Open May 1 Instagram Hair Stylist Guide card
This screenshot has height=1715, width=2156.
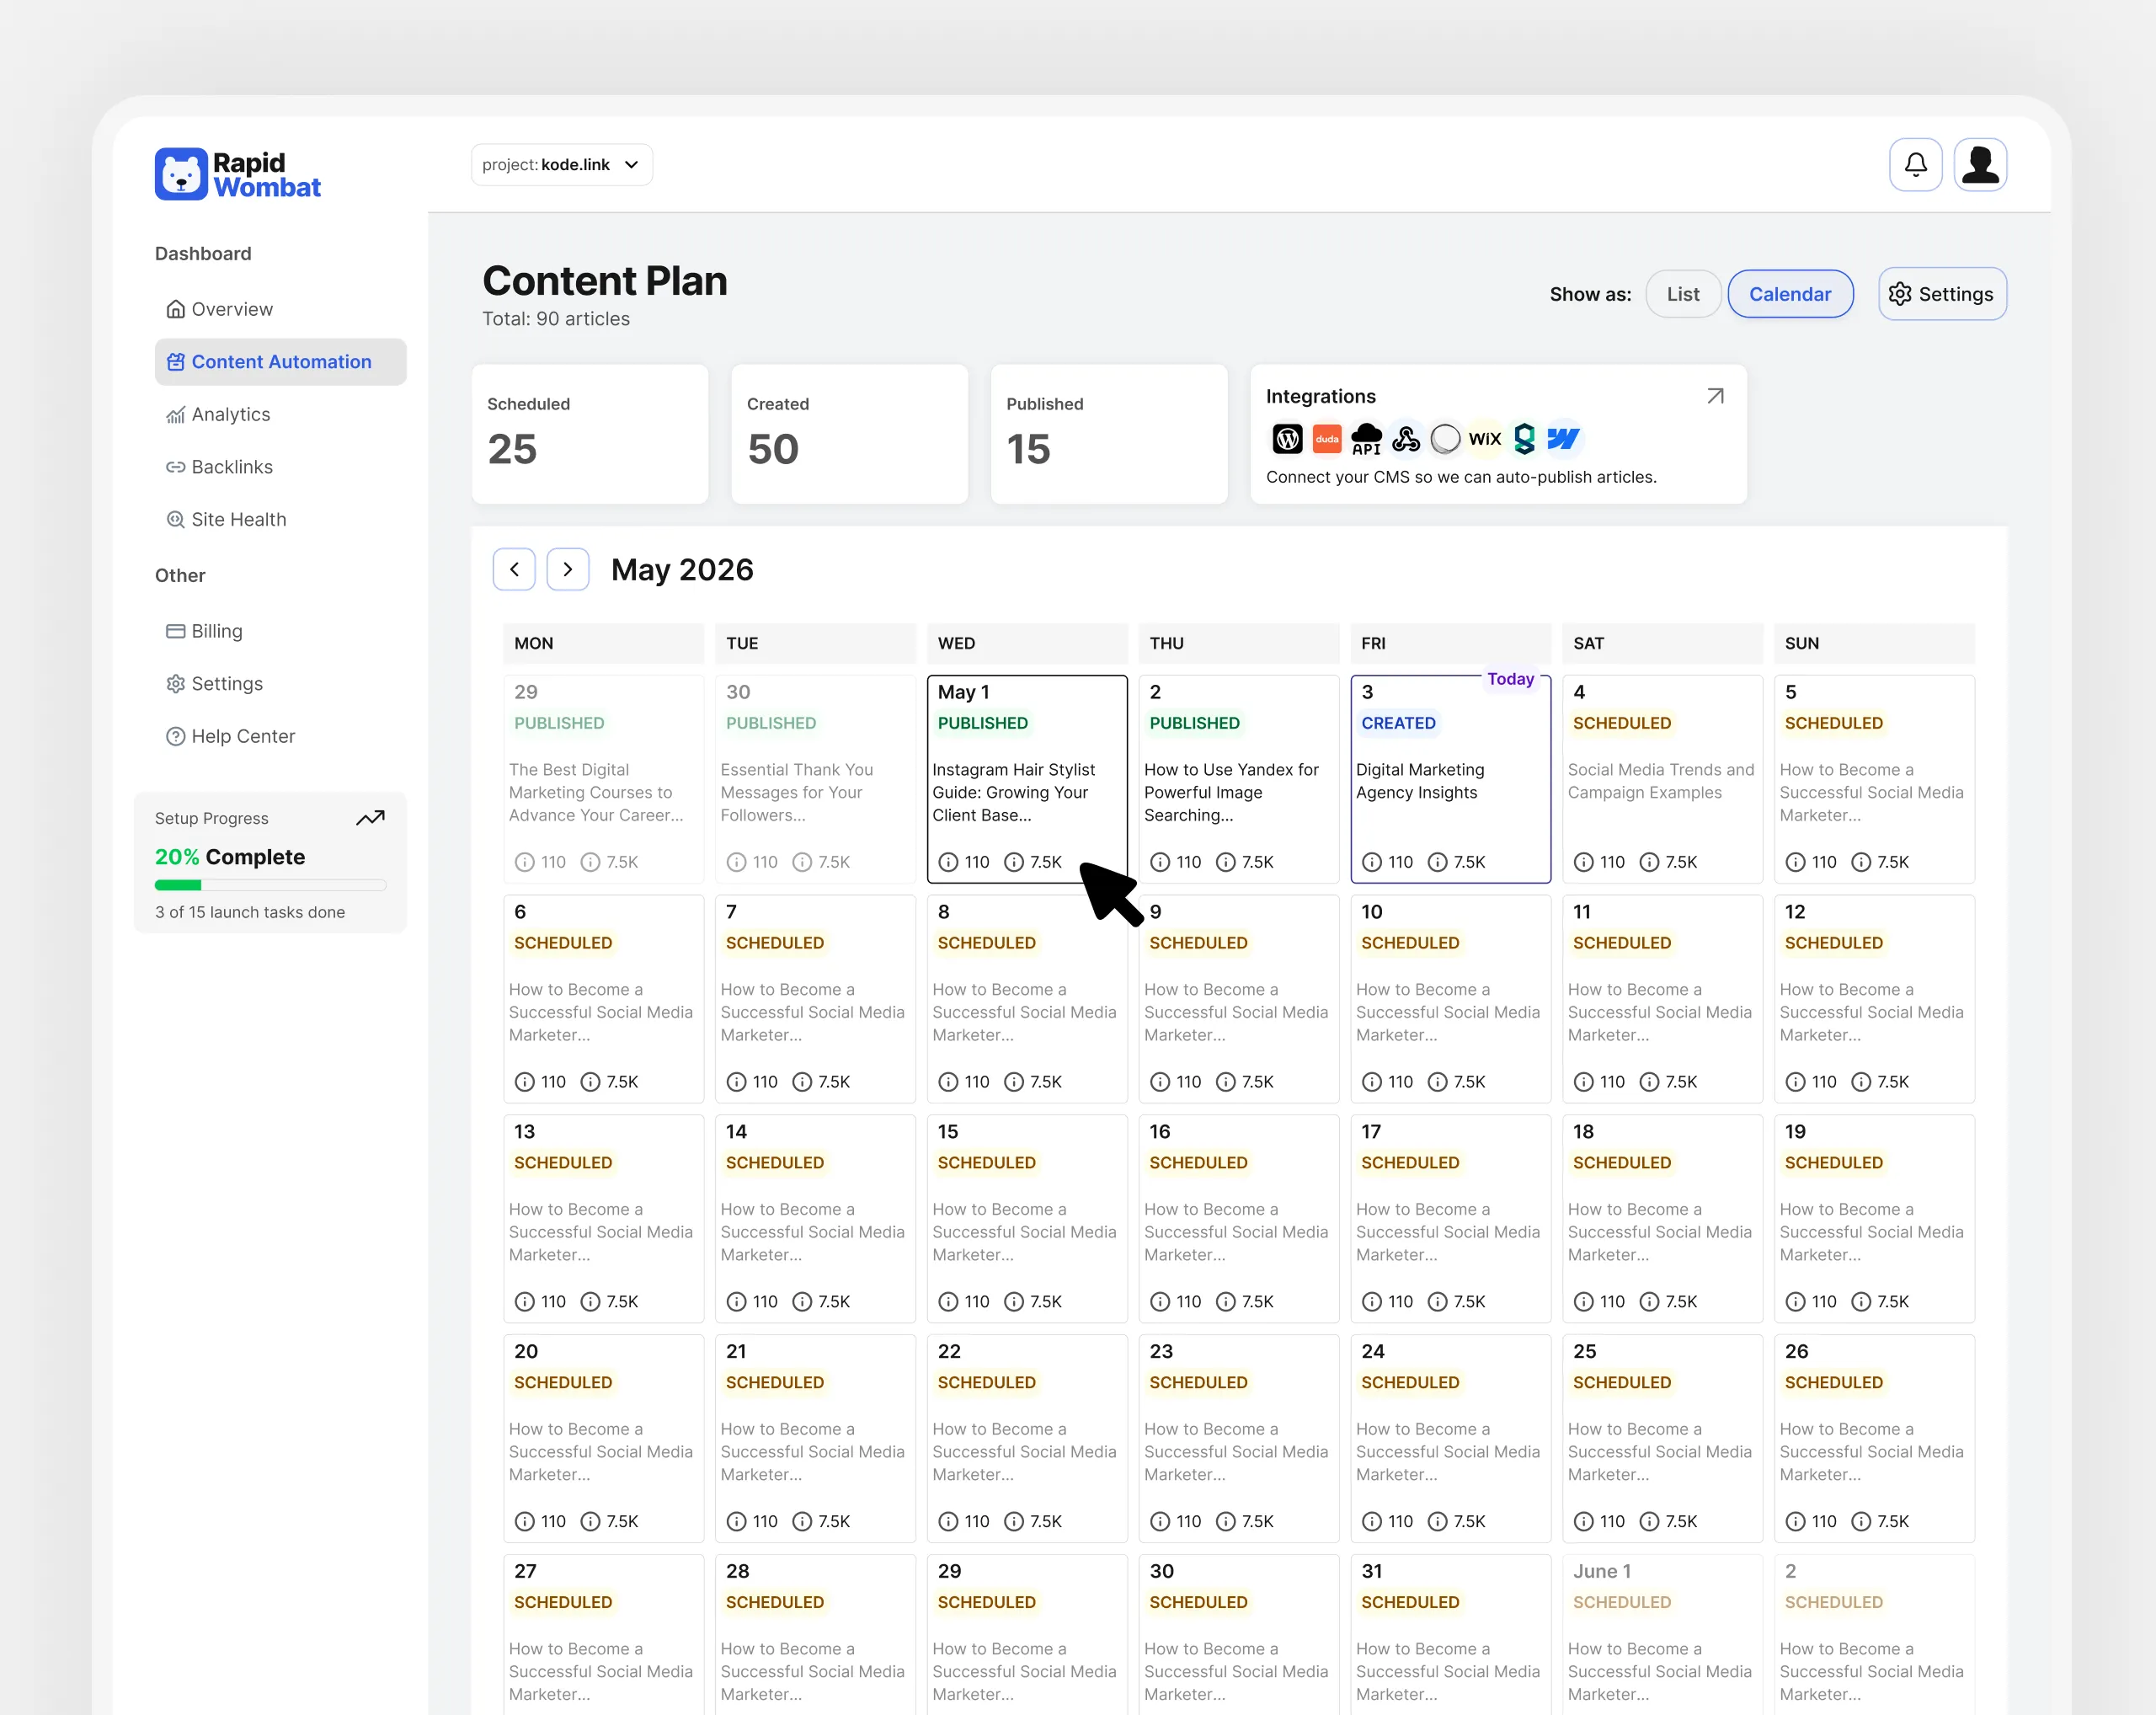point(1027,779)
